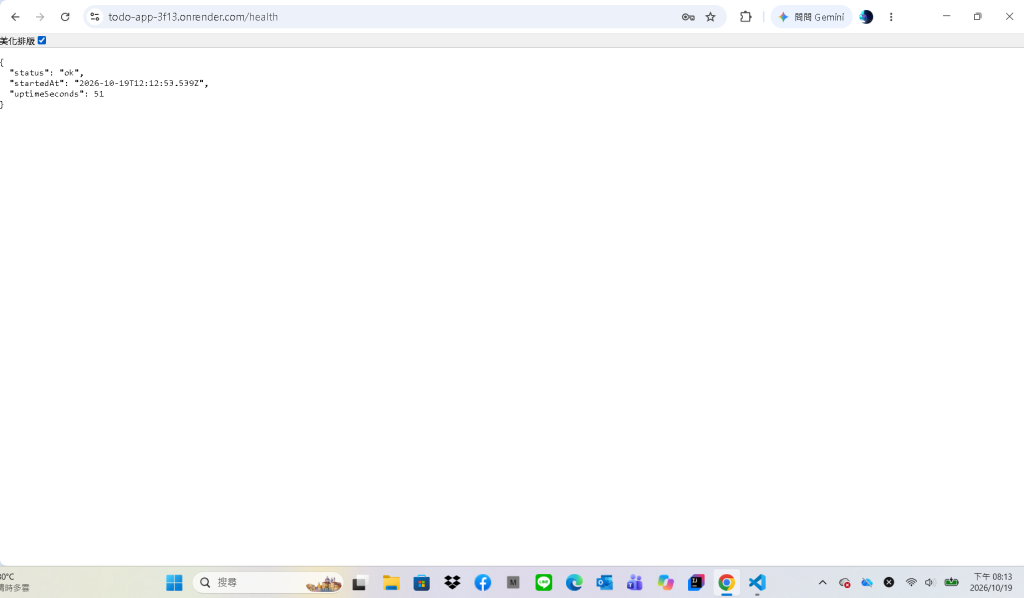Open the password manager key icon

[x=688, y=17]
